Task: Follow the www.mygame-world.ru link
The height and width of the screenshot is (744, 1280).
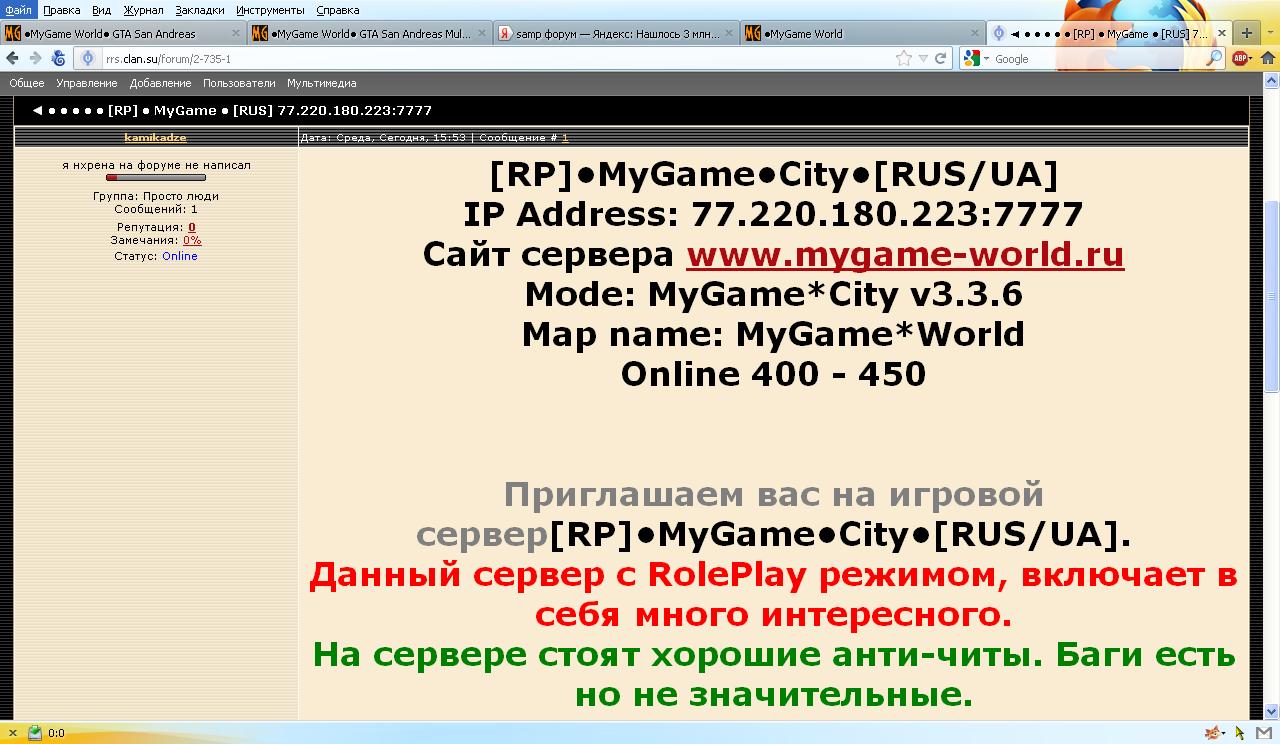Action: pyautogui.click(x=905, y=254)
